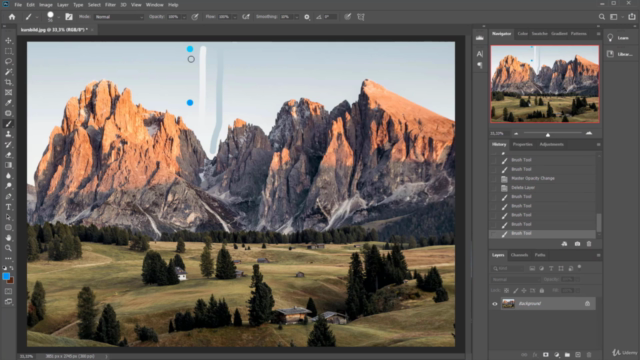Toggle pressure for size icon
The width and height of the screenshot is (640, 360).
pos(348,17)
